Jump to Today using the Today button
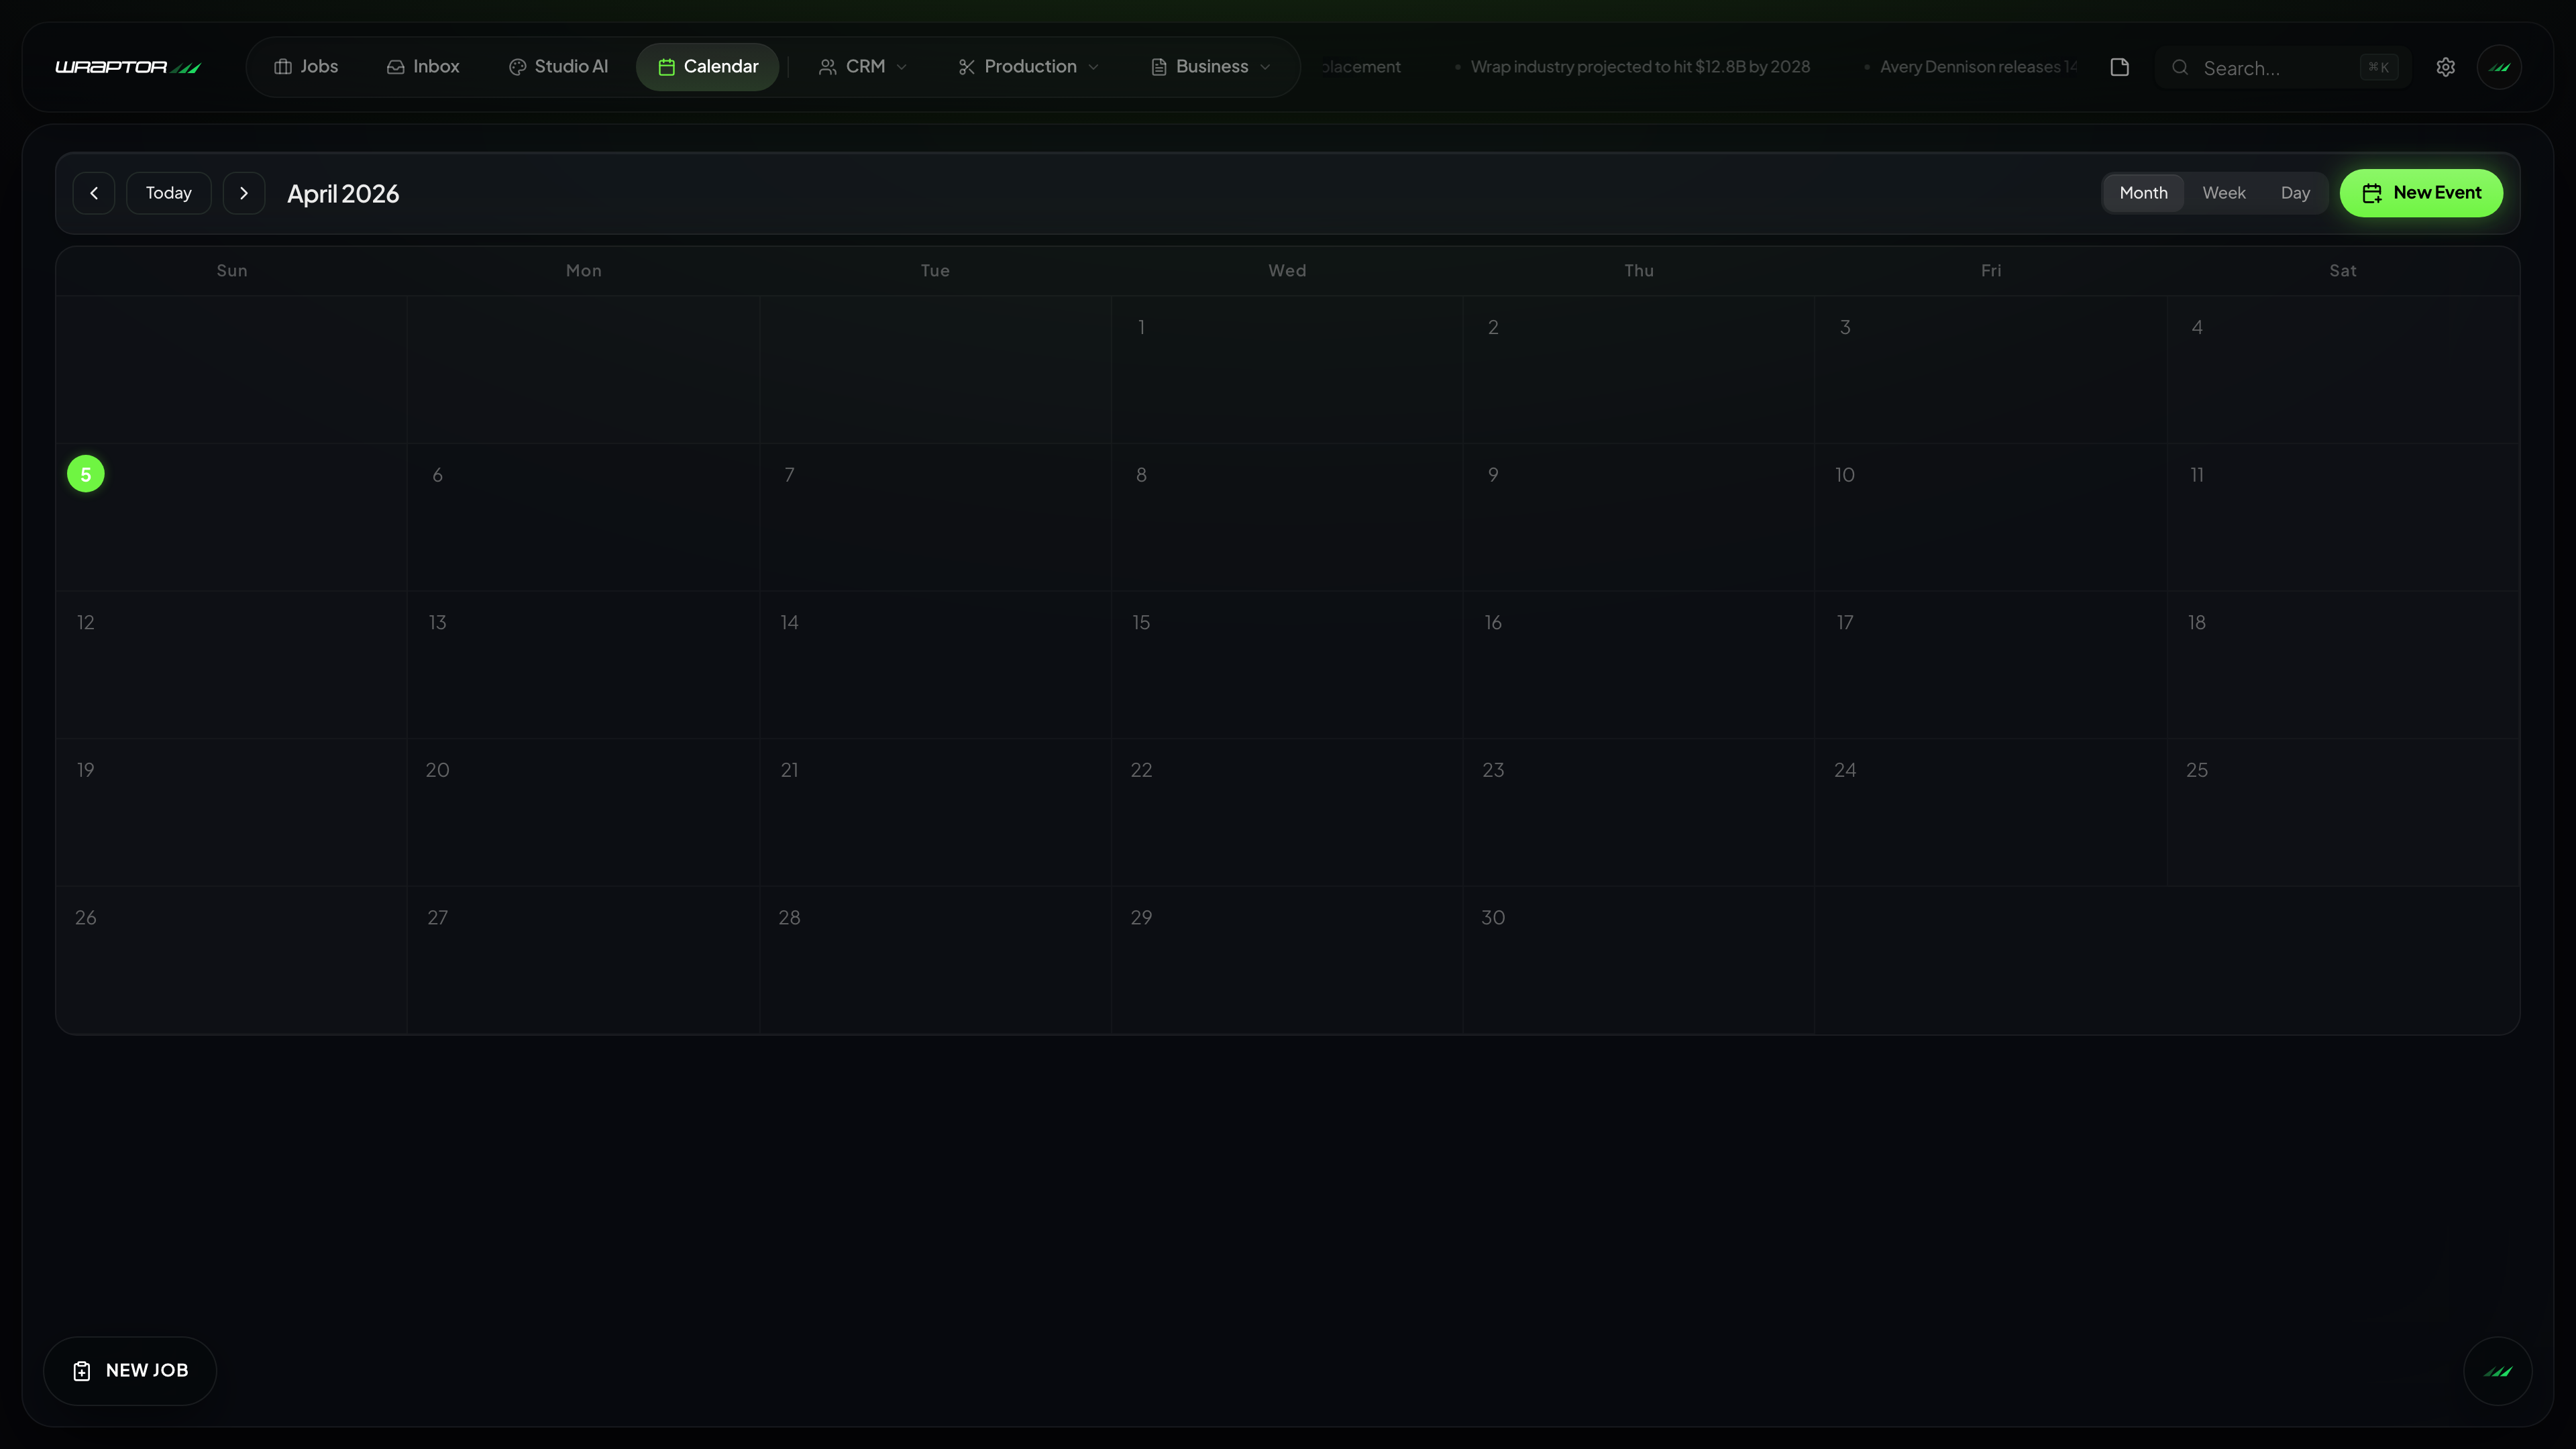This screenshot has height=1449, width=2576. click(x=168, y=192)
